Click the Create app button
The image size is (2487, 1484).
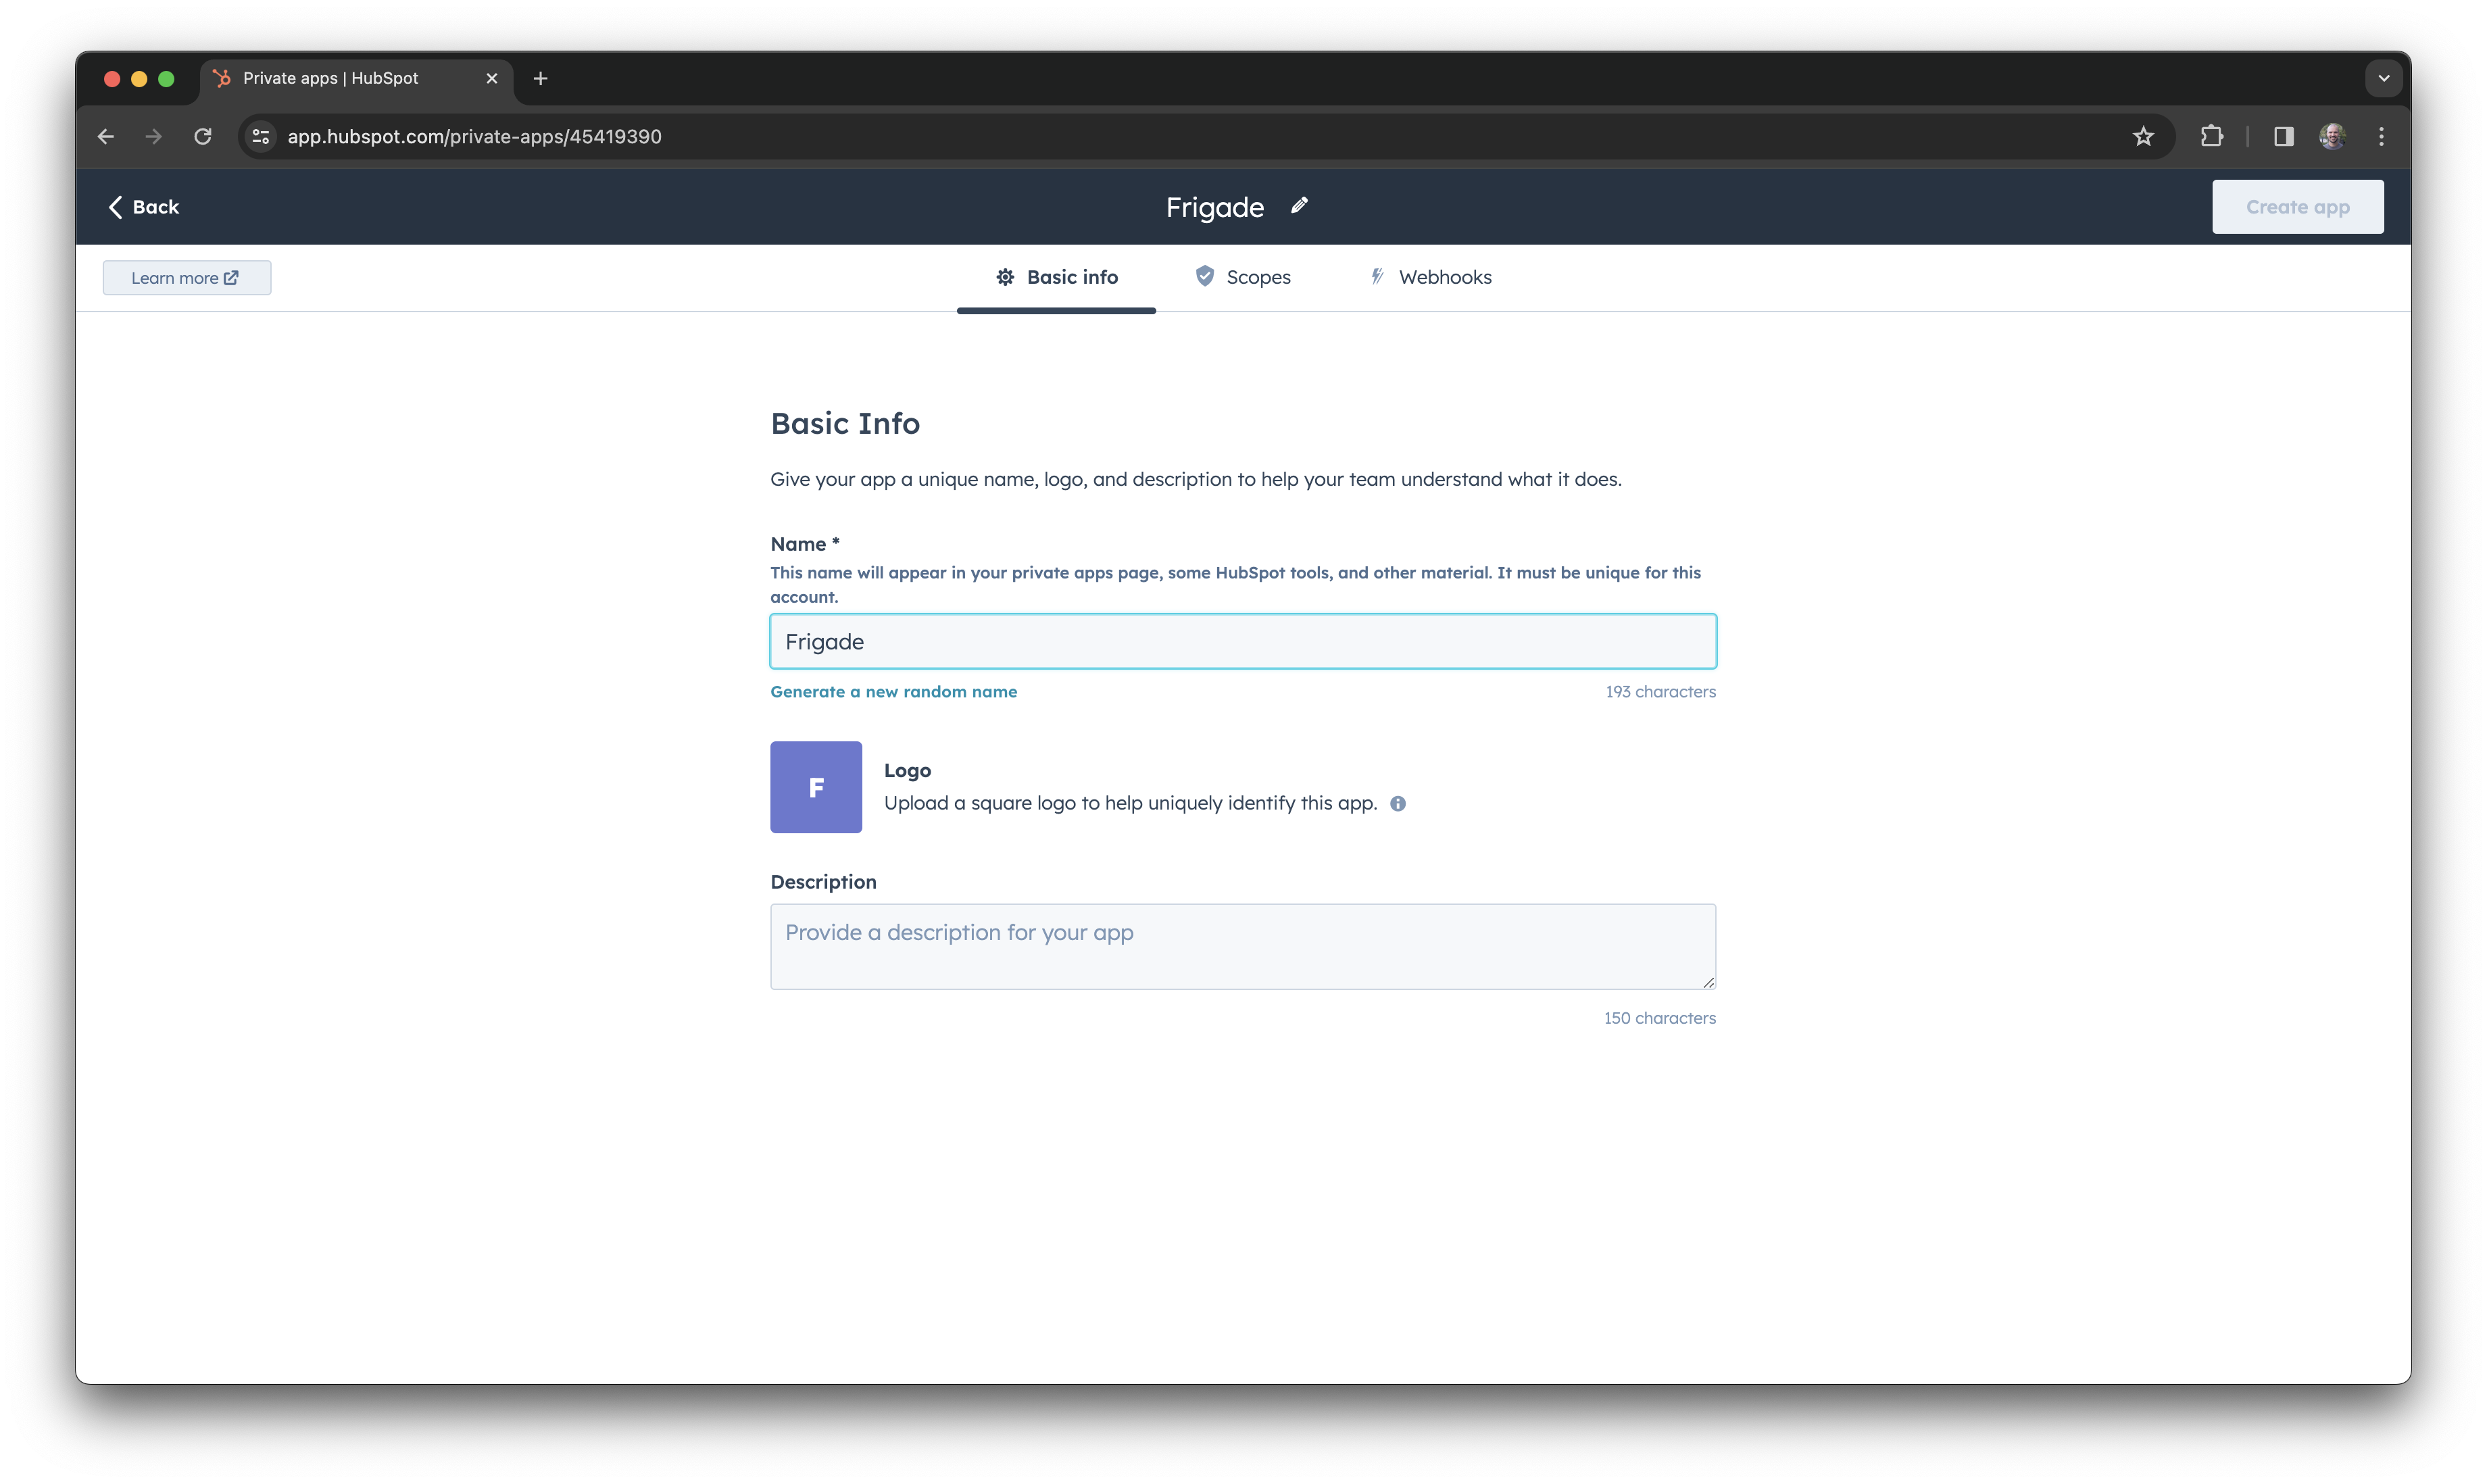[2297, 206]
